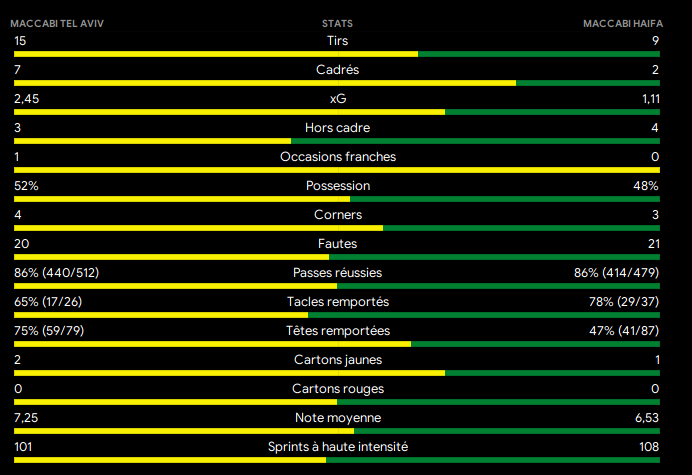Select the Corners stat label

pyautogui.click(x=337, y=215)
